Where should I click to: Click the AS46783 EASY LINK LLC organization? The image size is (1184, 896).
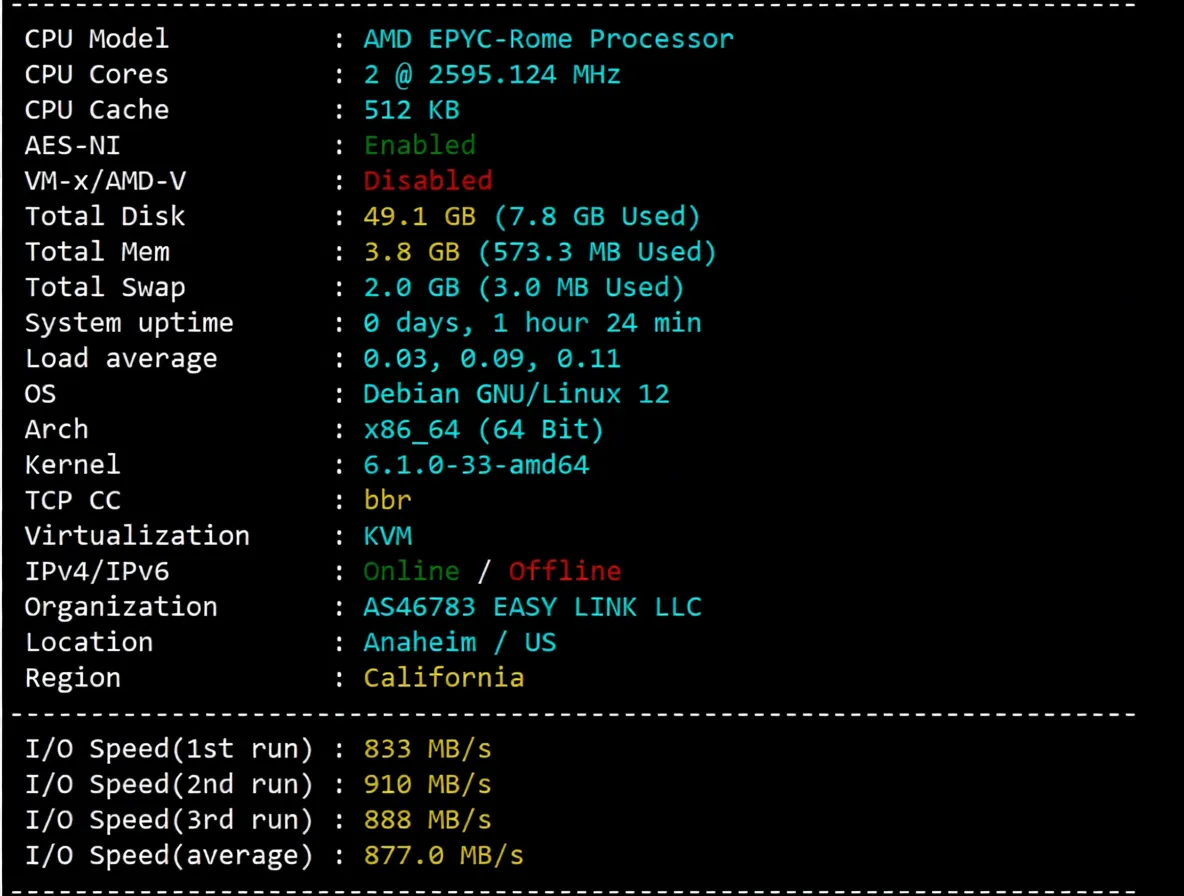pyautogui.click(x=532, y=607)
